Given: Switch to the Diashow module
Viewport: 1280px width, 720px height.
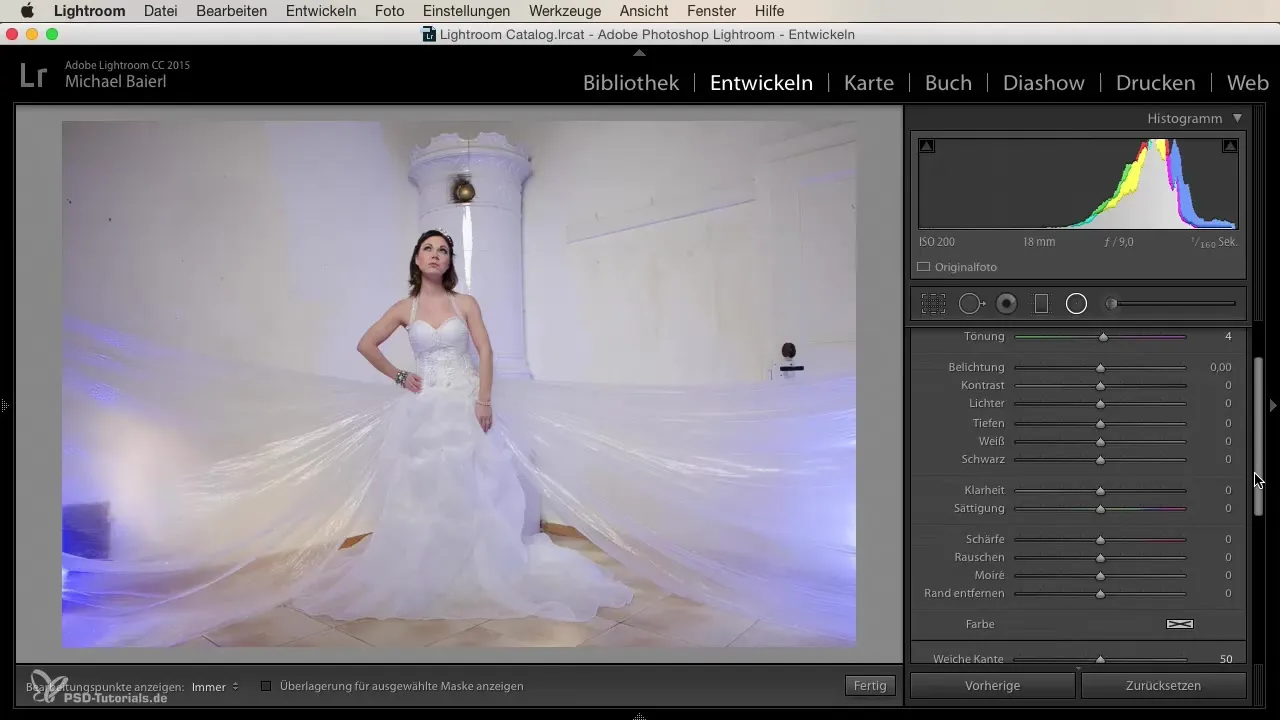Looking at the screenshot, I should [1044, 83].
